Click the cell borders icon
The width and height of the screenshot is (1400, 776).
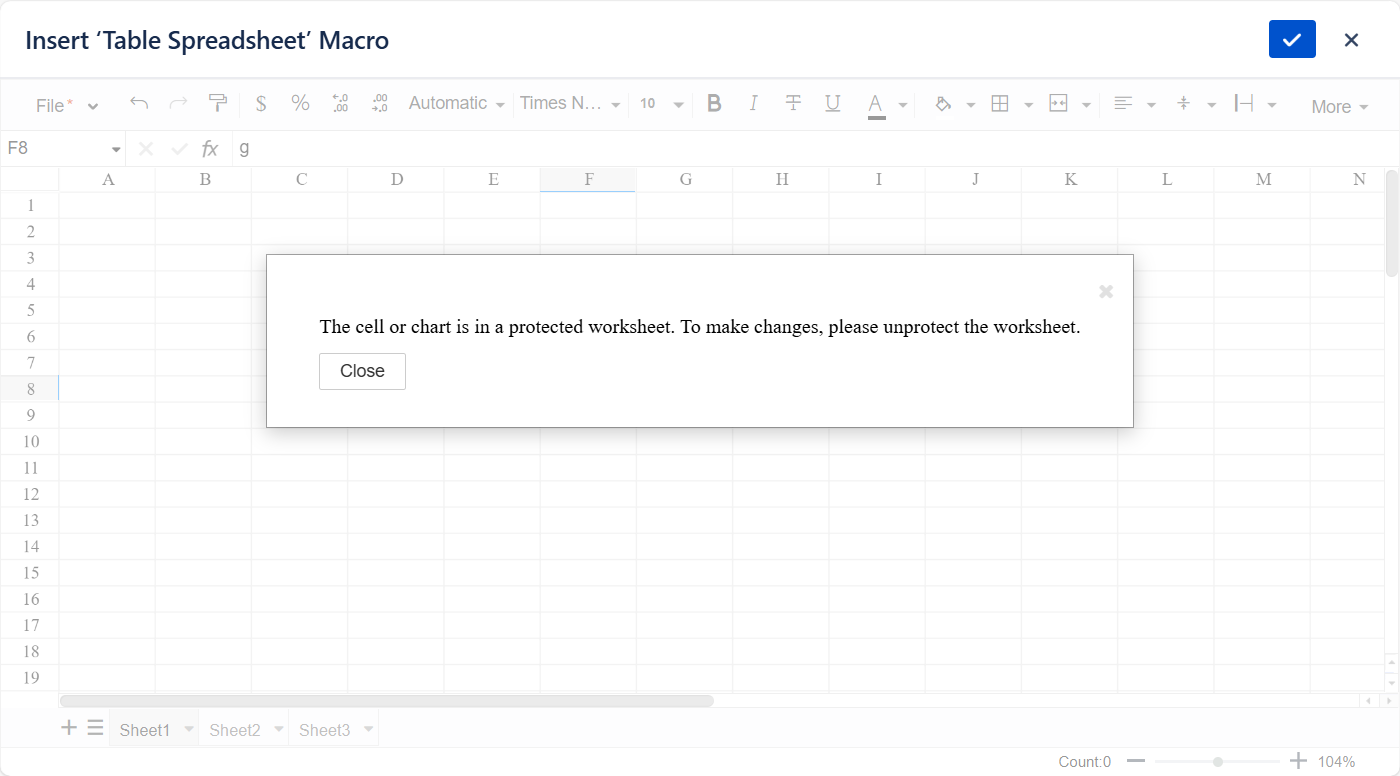click(x=999, y=103)
